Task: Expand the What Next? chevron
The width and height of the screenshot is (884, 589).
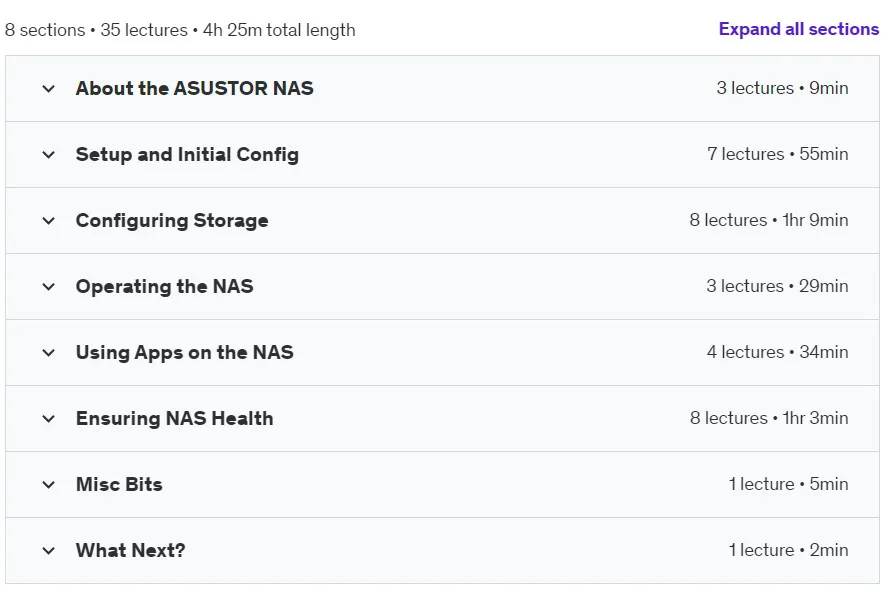Action: [48, 550]
